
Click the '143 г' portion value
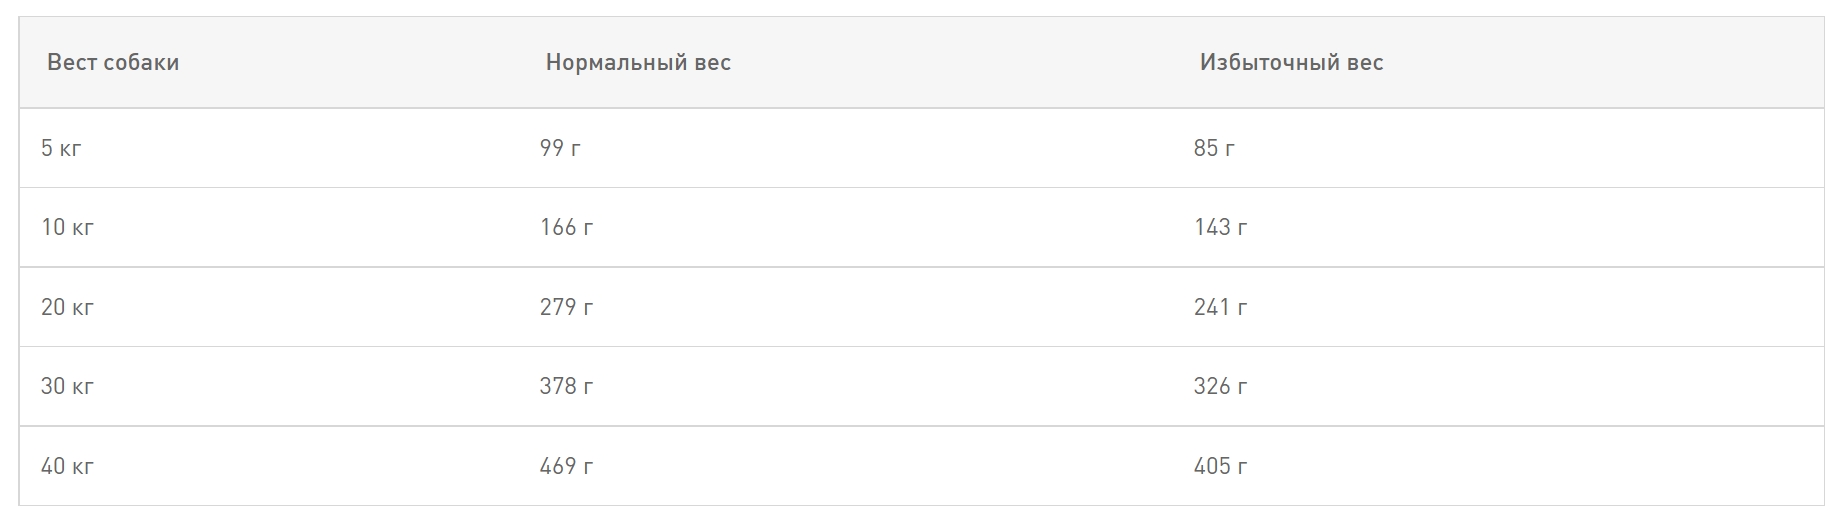(x=1220, y=228)
